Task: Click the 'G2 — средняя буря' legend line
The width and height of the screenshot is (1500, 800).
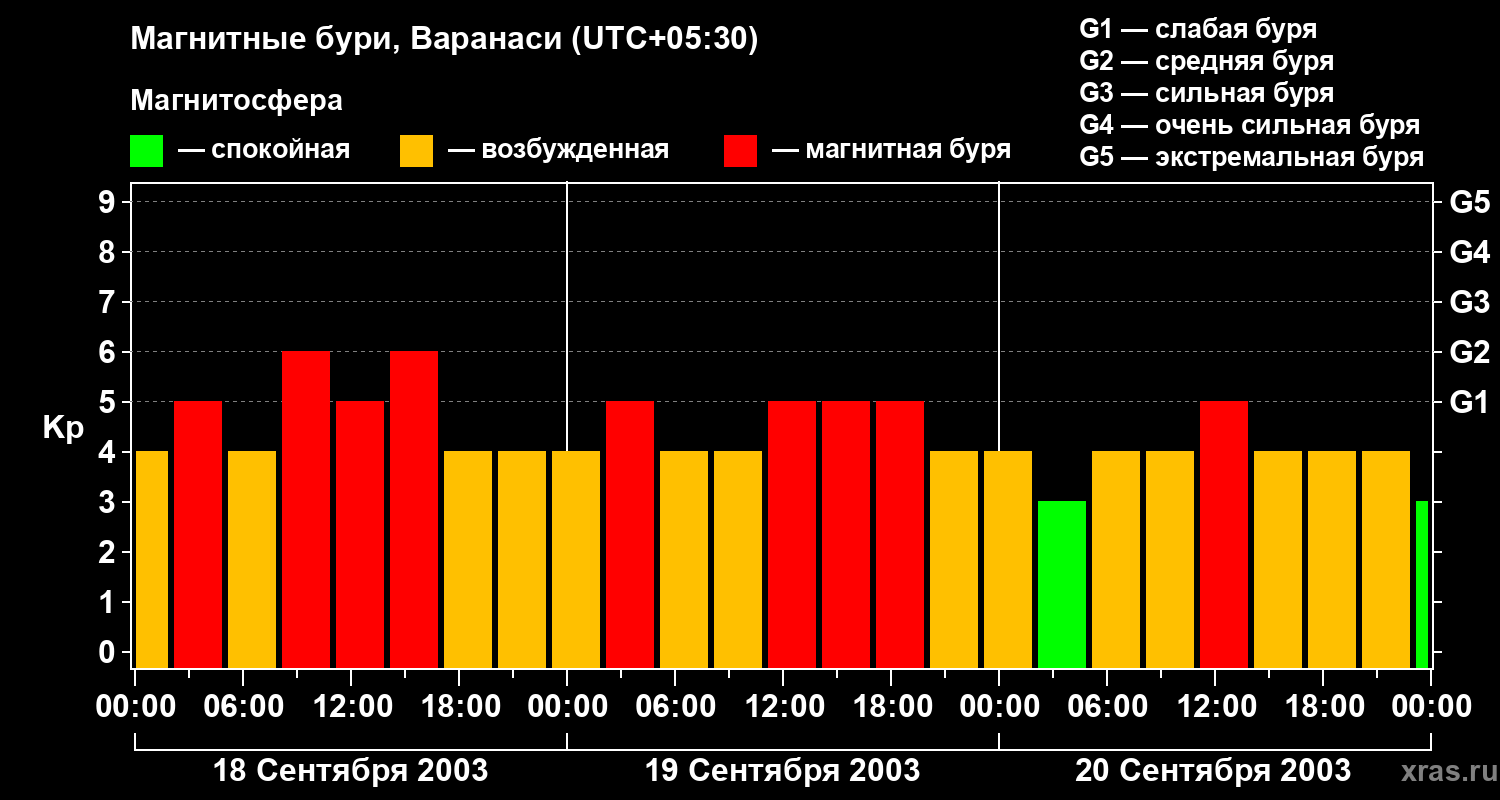Action: click(1206, 61)
